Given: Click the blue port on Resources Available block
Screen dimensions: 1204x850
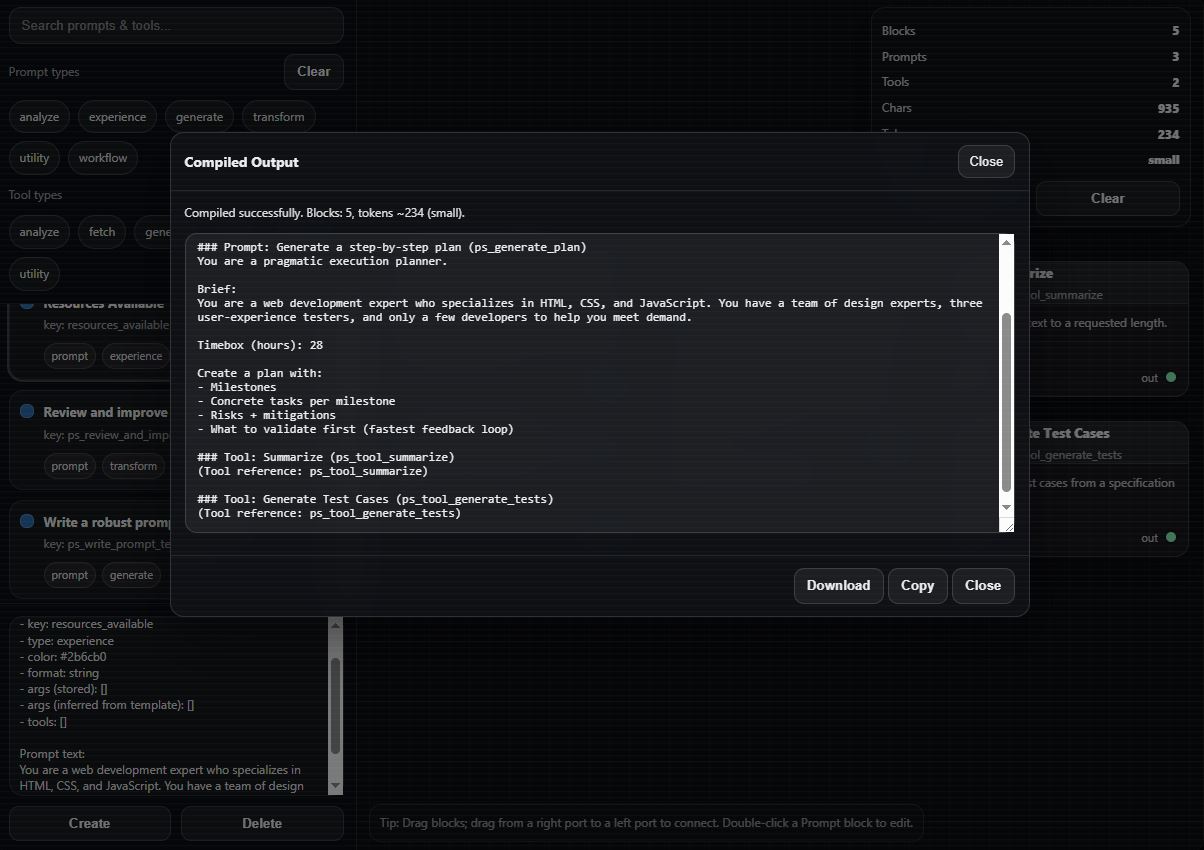Looking at the screenshot, I should [x=27, y=303].
